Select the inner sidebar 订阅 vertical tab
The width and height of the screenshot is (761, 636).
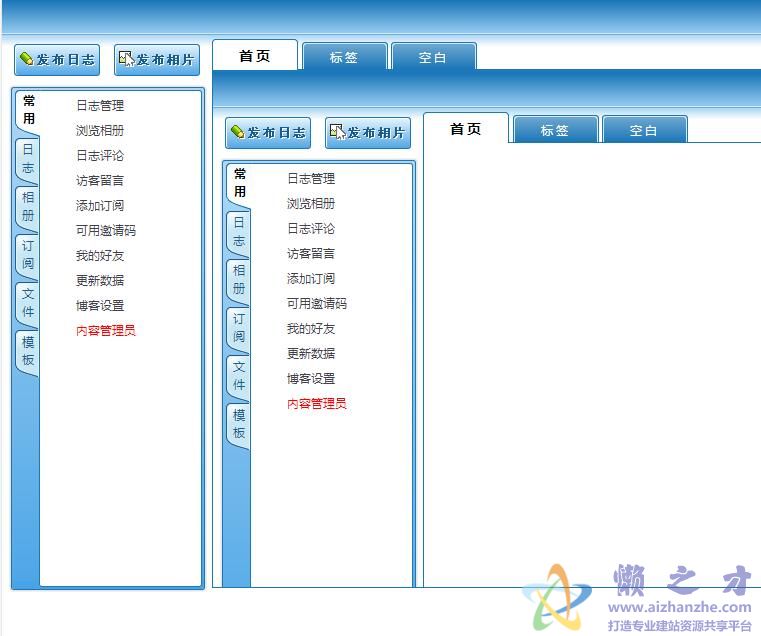239,328
